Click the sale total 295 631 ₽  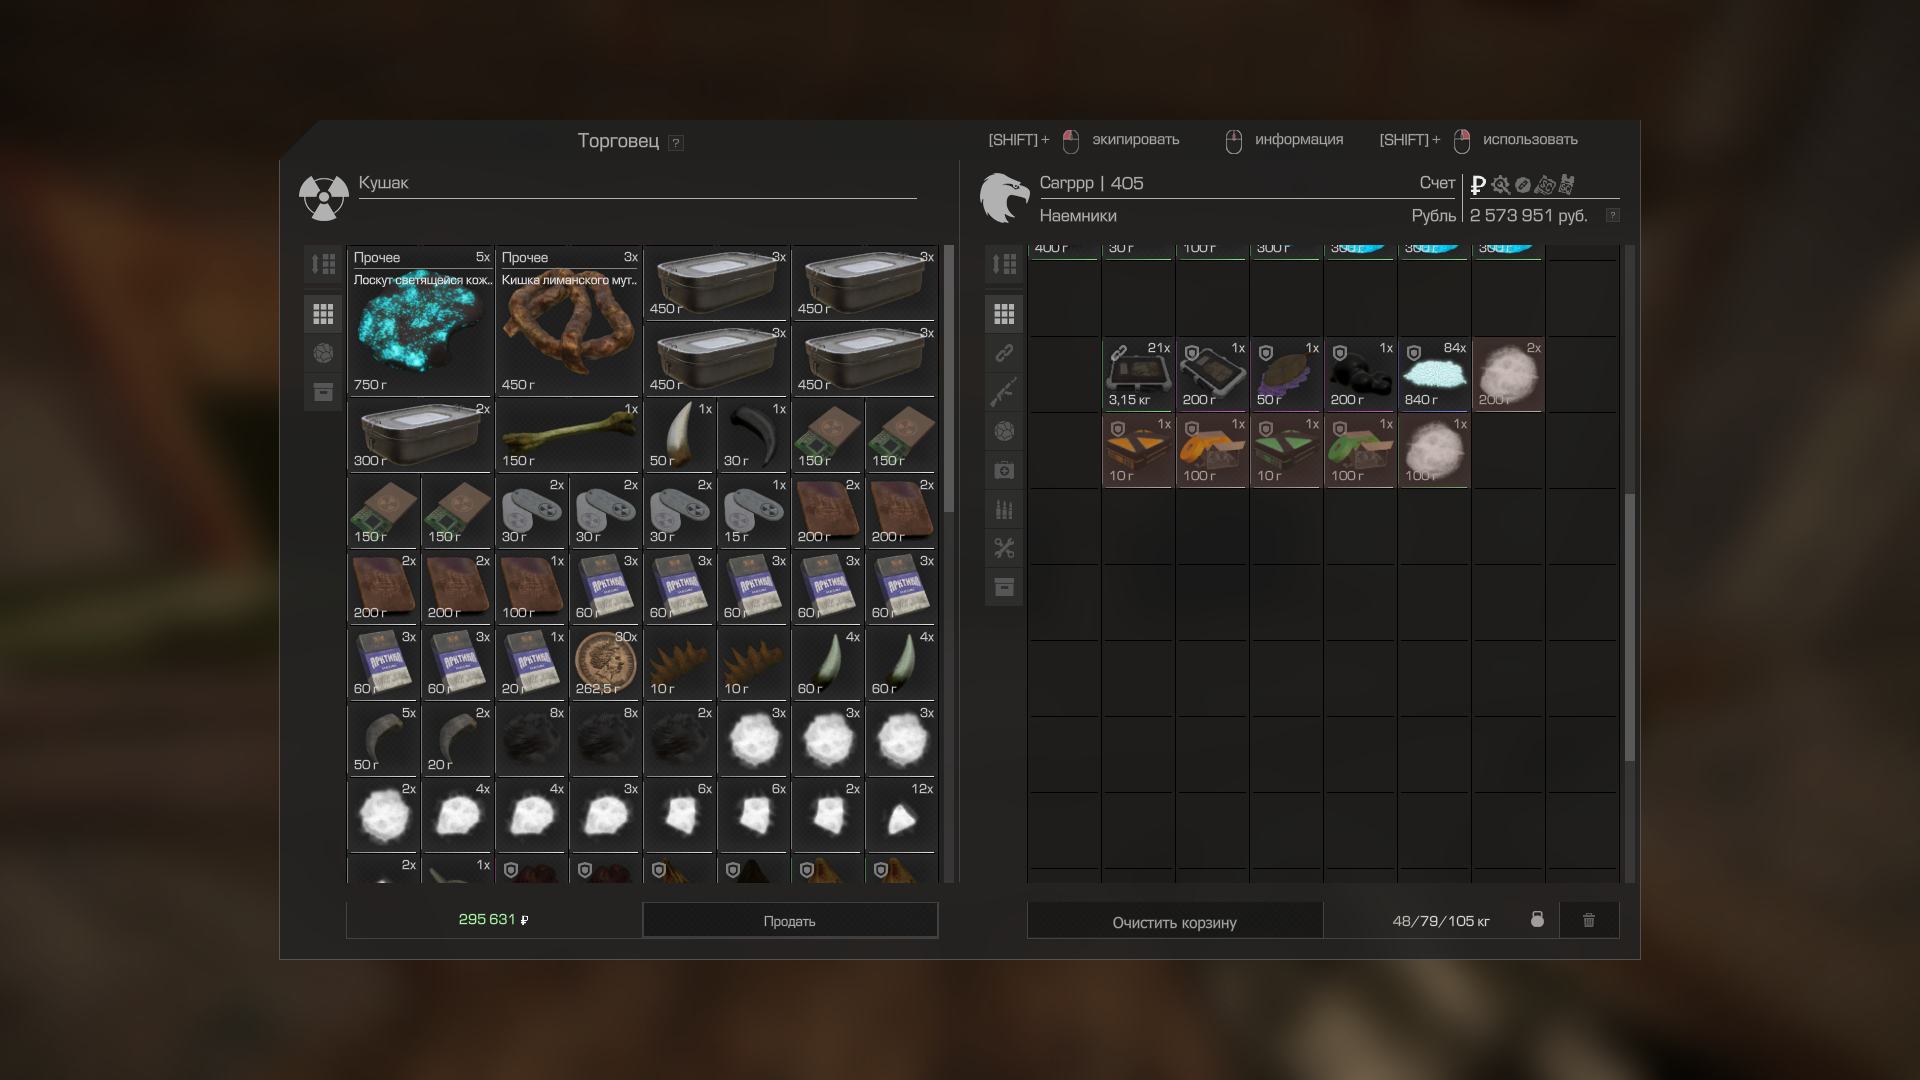(493, 920)
